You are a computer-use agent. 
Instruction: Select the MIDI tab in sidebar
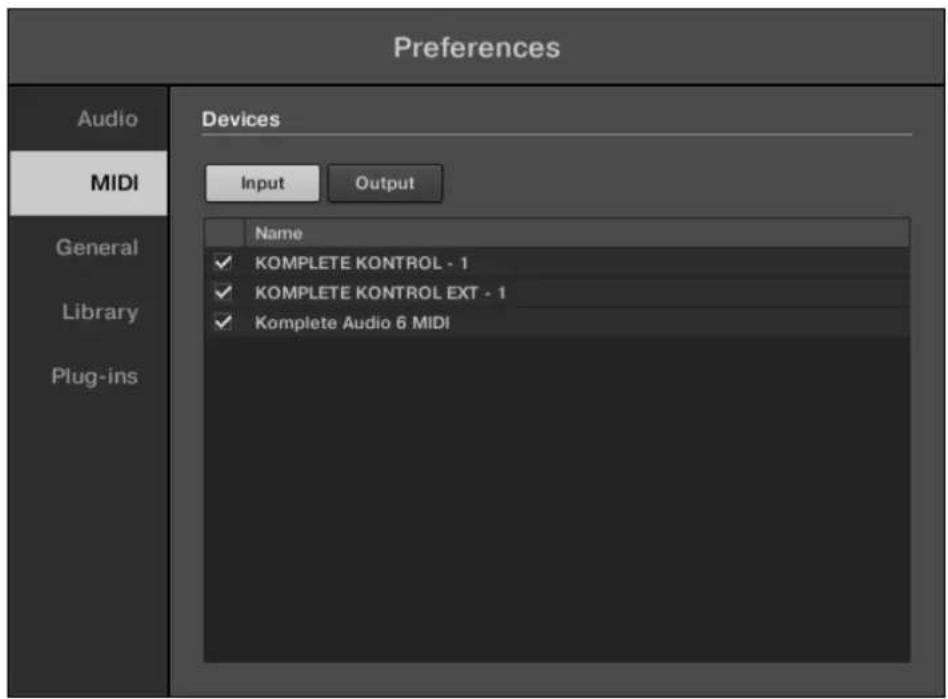pos(114,183)
